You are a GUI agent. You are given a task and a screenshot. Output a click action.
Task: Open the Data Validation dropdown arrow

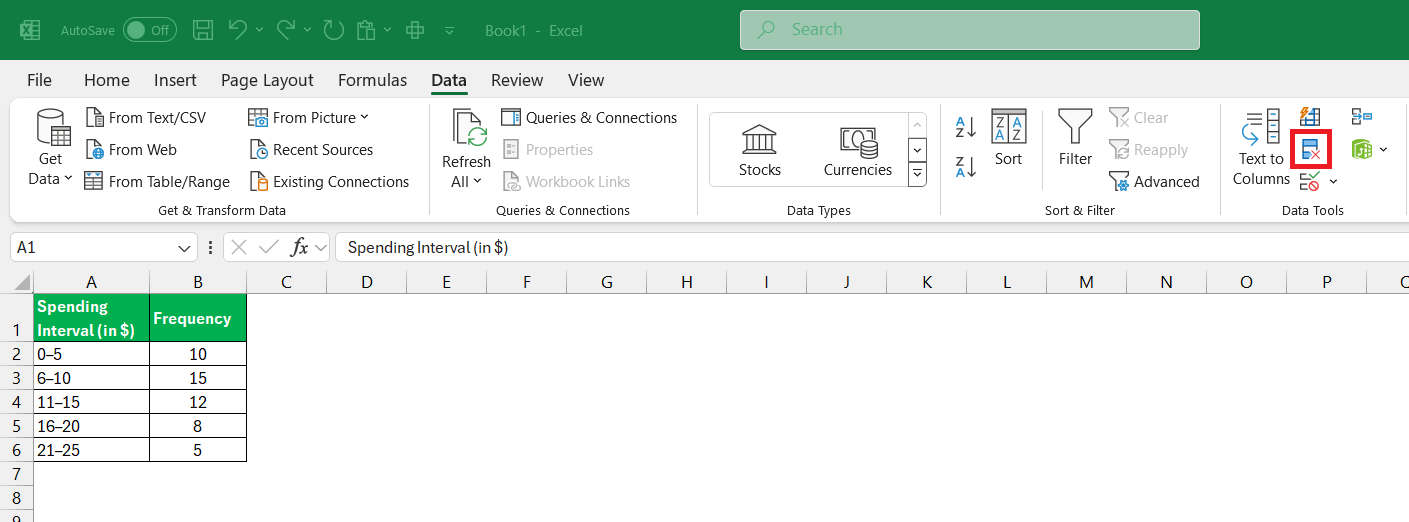[1333, 182]
